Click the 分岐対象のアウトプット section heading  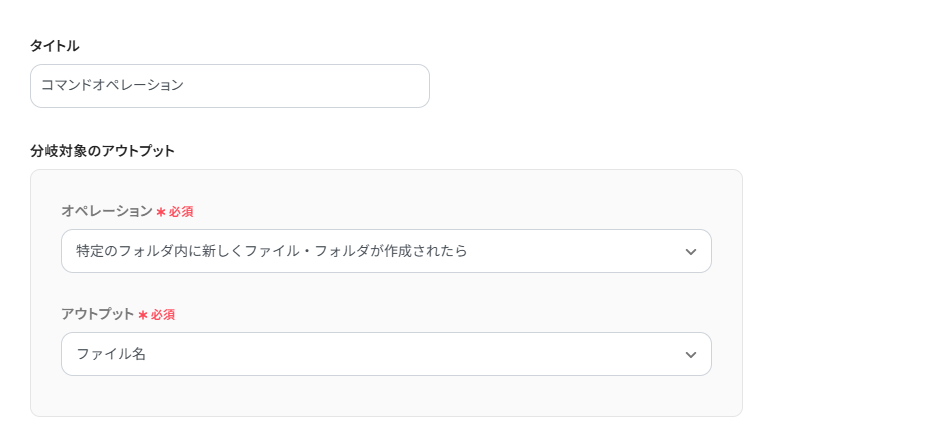point(102,151)
